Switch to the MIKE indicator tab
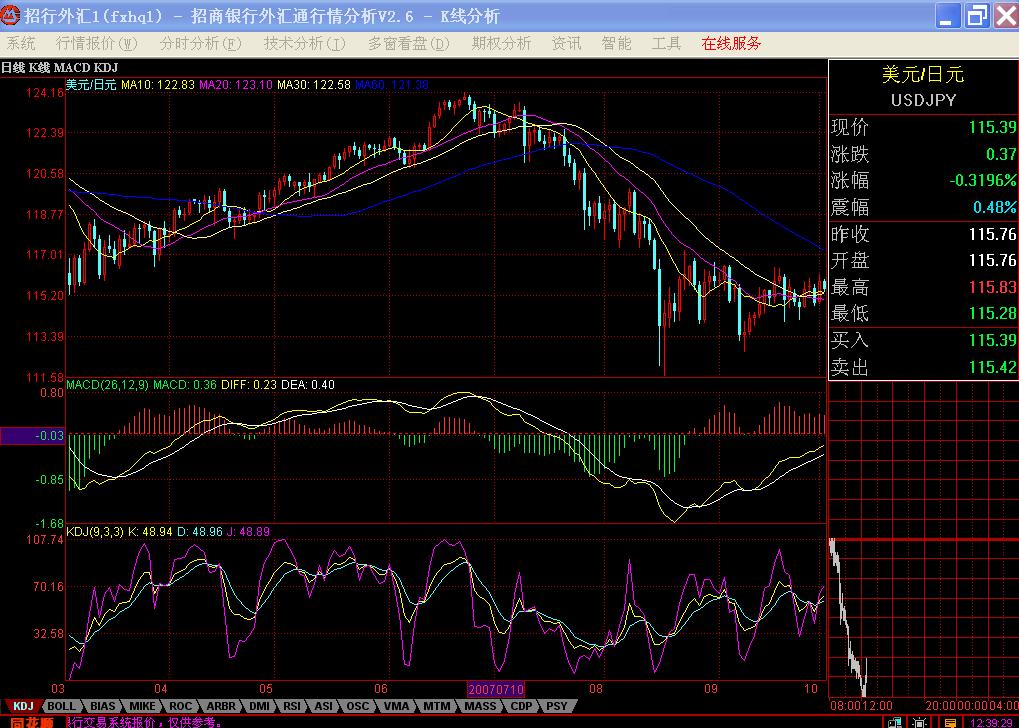Screen dimensions: 1019x728 point(142,706)
